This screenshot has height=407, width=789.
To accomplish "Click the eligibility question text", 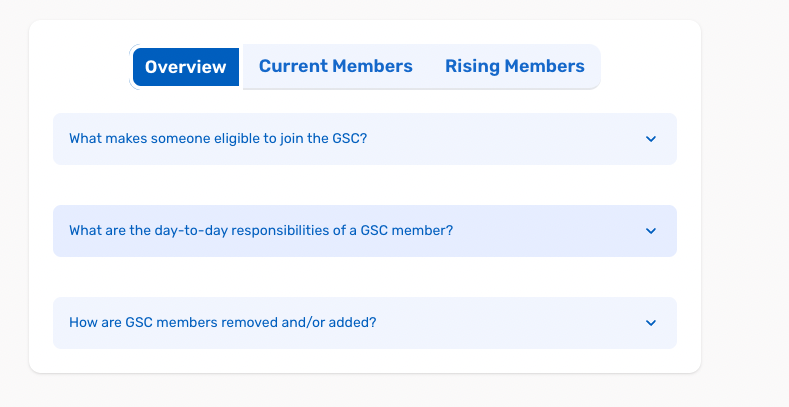I will [x=218, y=139].
